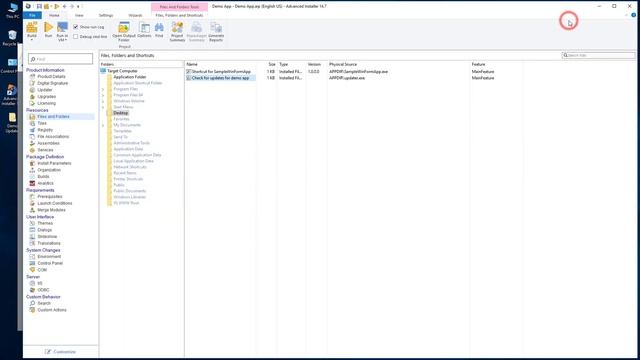Expand the Start Menu folder node
The height and width of the screenshot is (360, 640).
[103, 107]
